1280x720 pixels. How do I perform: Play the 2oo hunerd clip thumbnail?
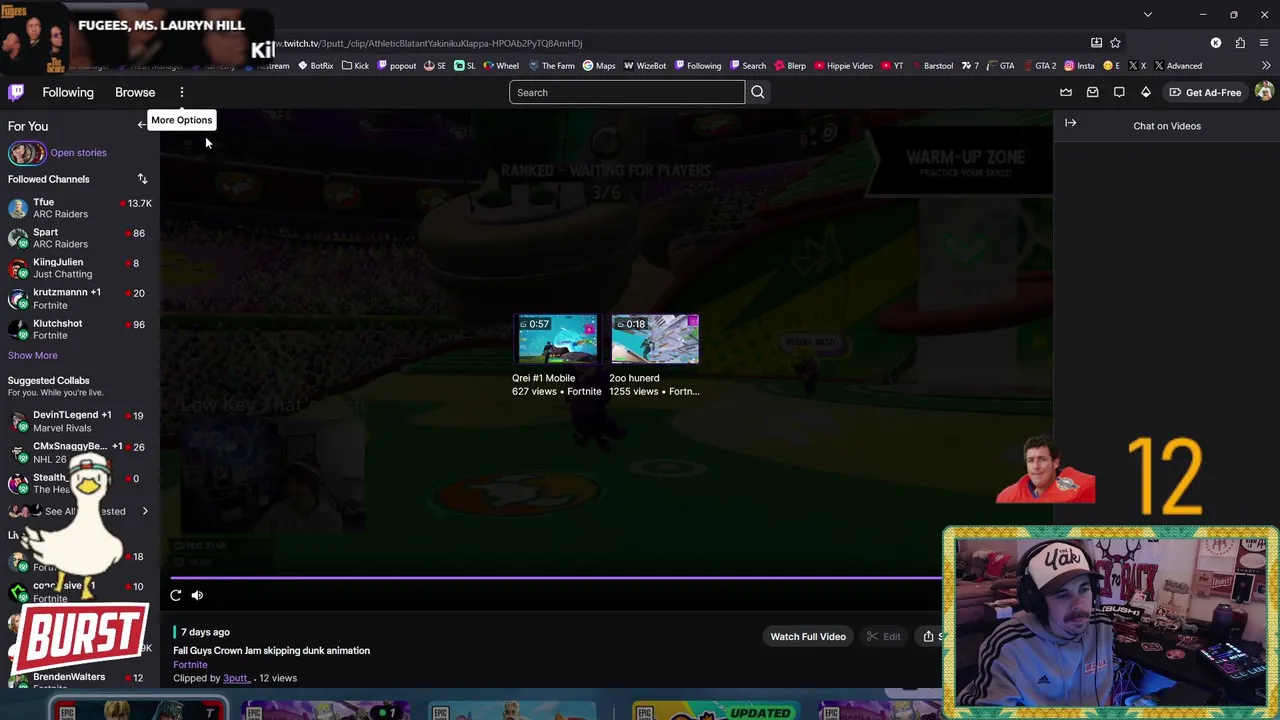(655, 340)
